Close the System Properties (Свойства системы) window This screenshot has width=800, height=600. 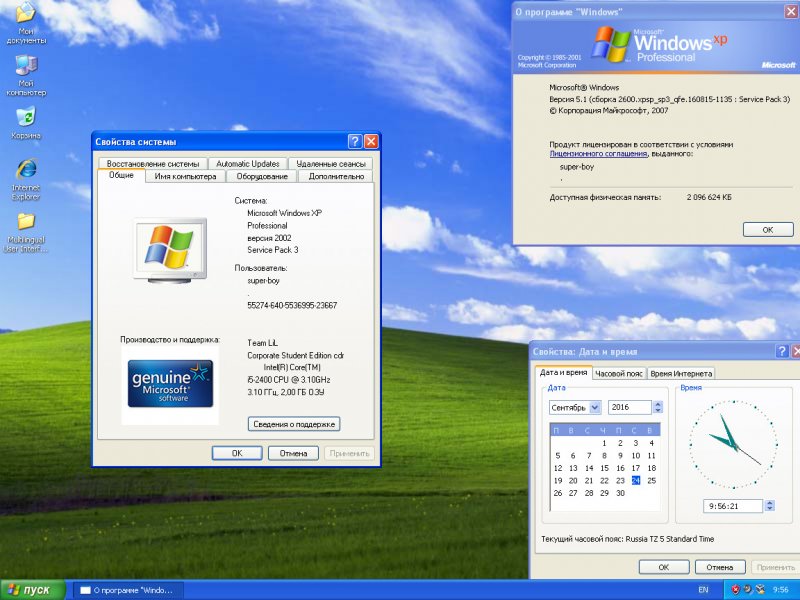tap(371, 141)
